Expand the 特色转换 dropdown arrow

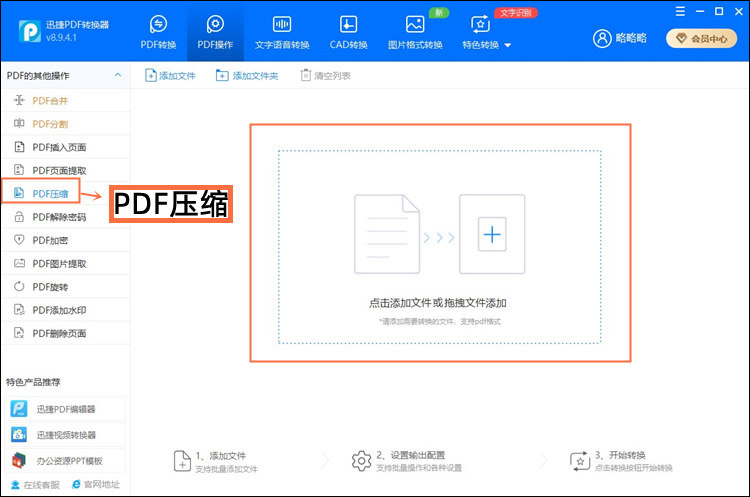508,45
